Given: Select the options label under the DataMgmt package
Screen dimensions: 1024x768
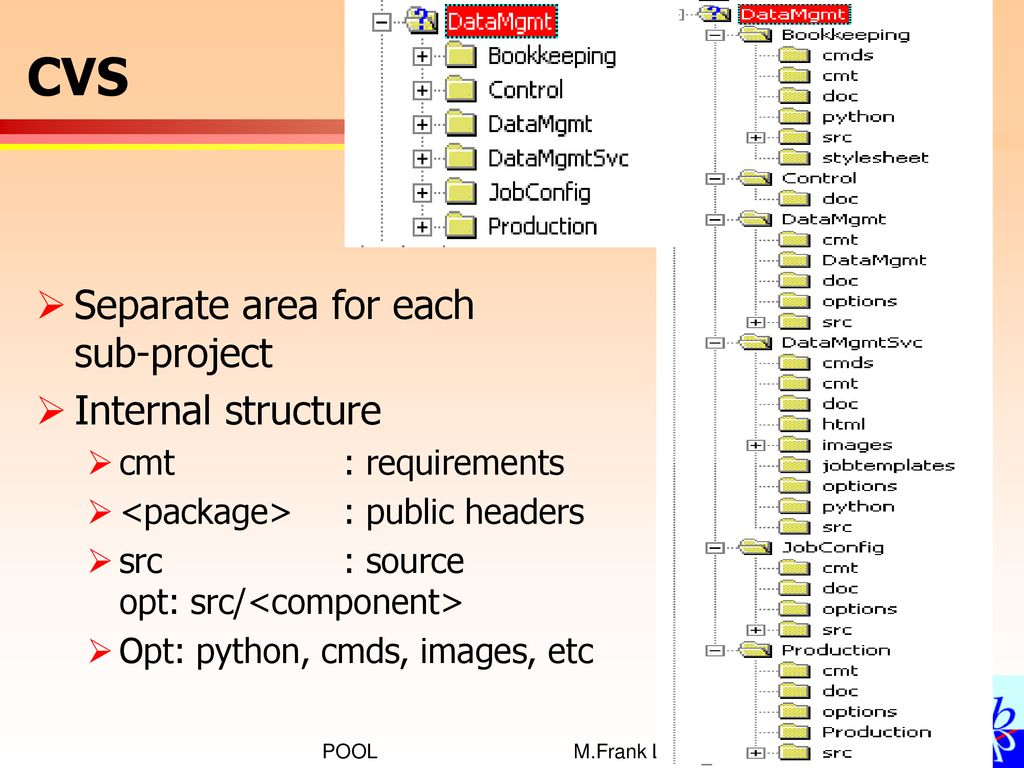Looking at the screenshot, I should tap(859, 301).
